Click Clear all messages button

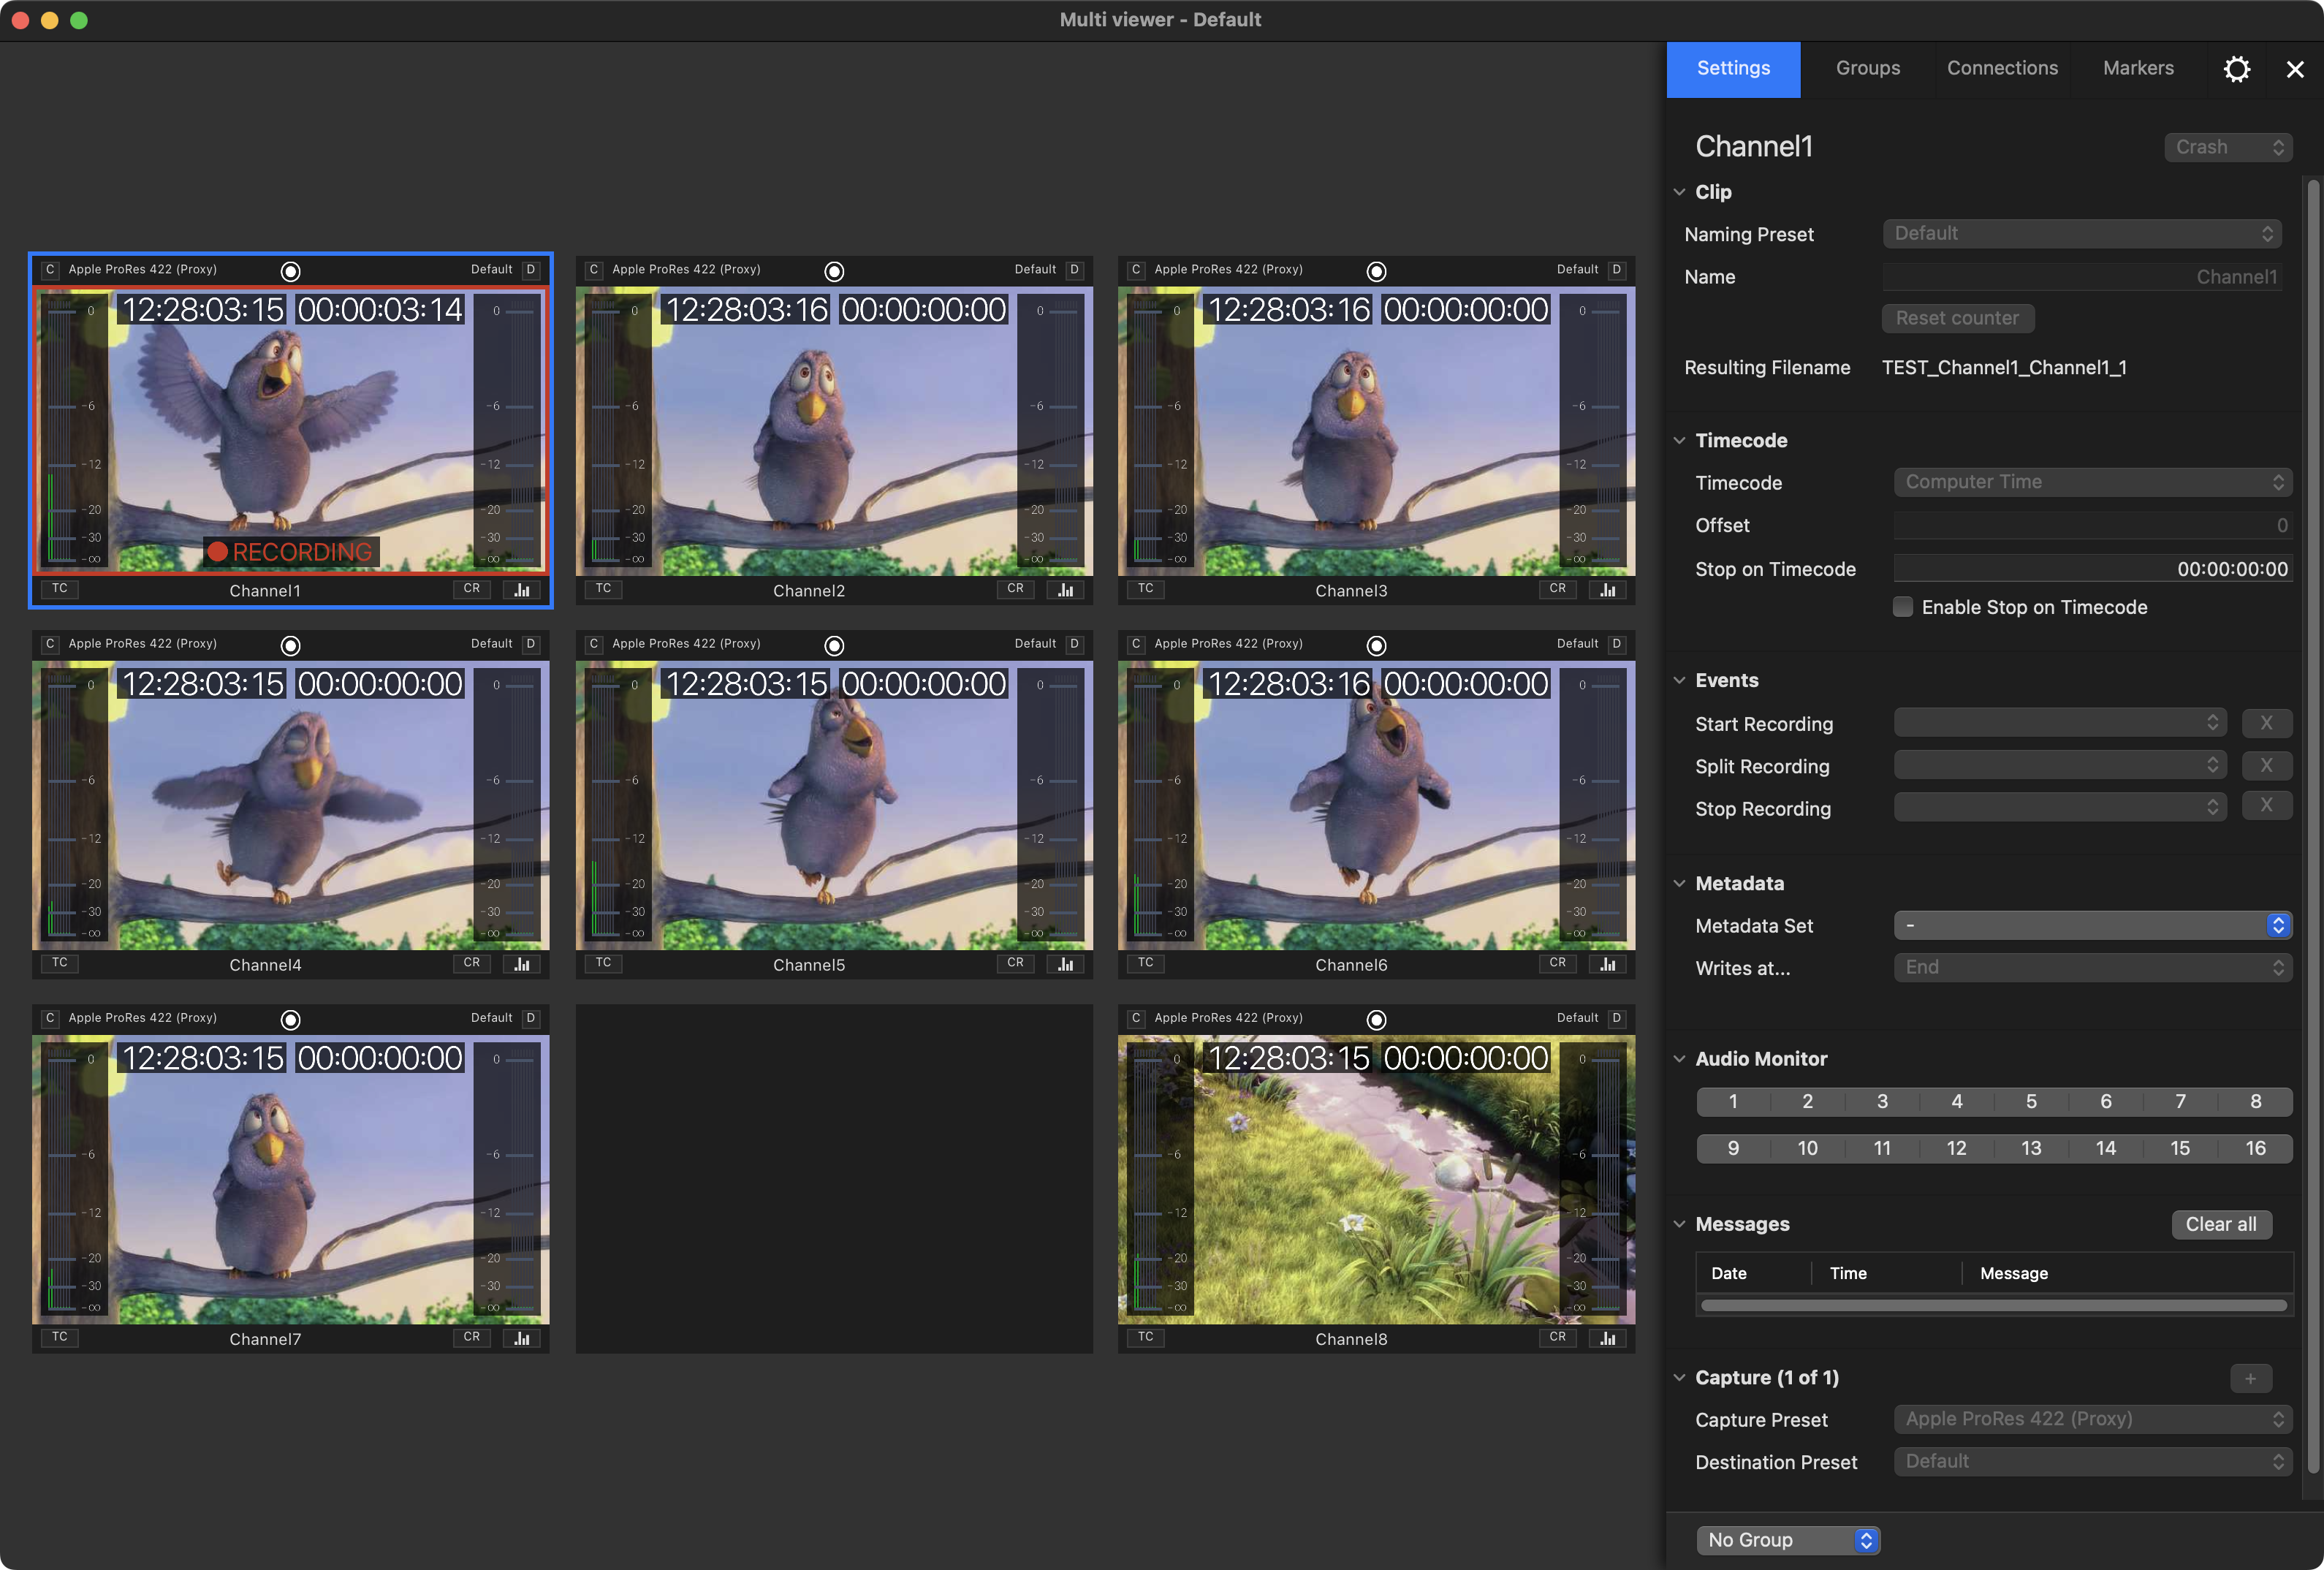(x=2221, y=1224)
